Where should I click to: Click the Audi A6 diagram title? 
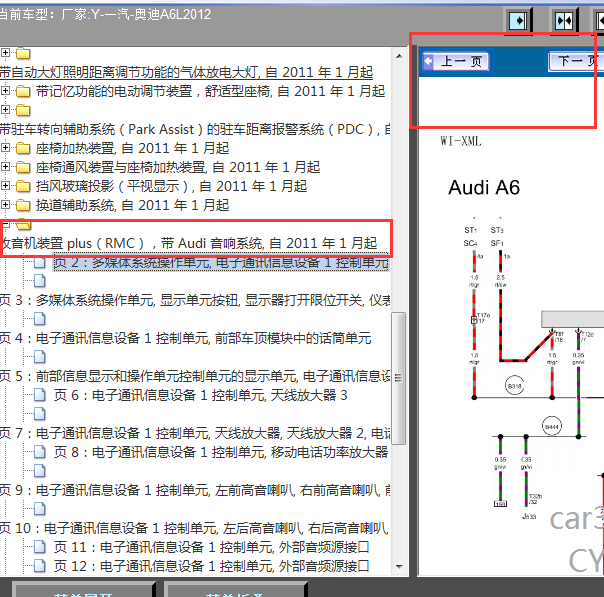point(484,188)
